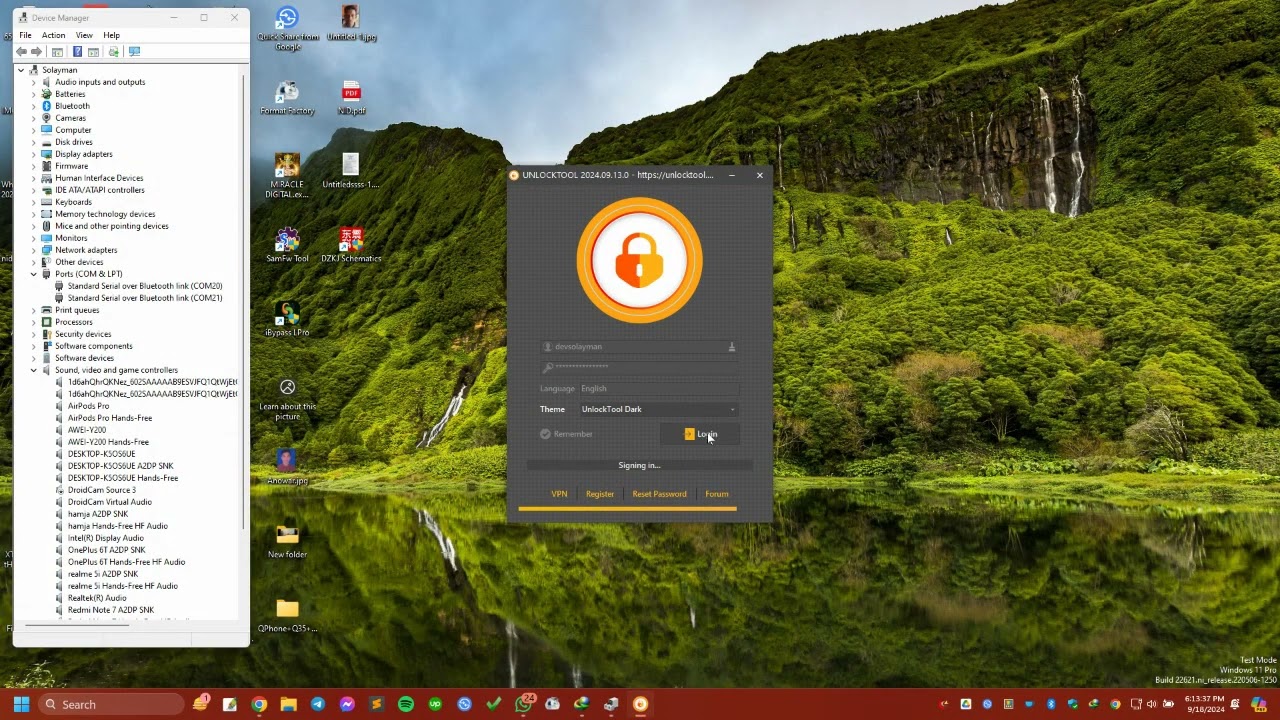
Task: Click the orange loading progress bar
Action: (x=627, y=509)
